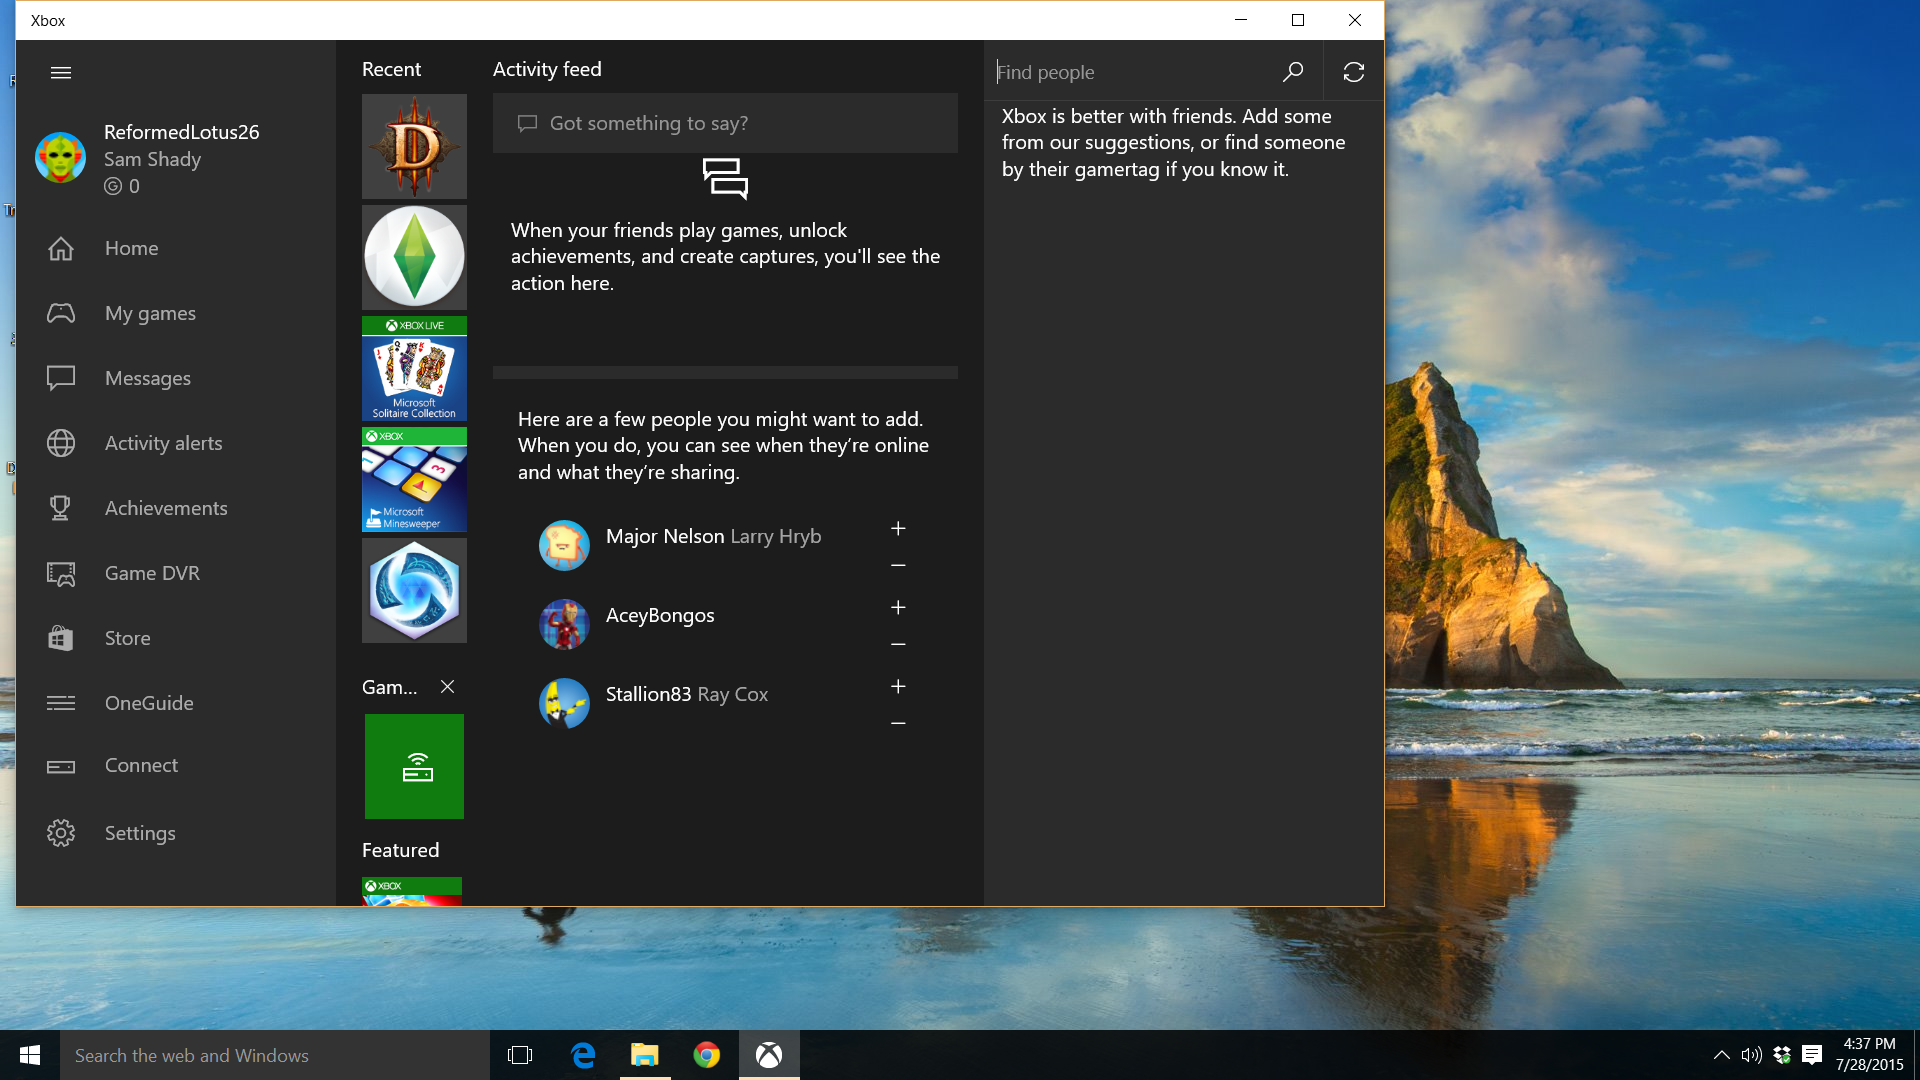This screenshot has height=1080, width=1920.
Task: Open Game DVR
Action: (152, 572)
